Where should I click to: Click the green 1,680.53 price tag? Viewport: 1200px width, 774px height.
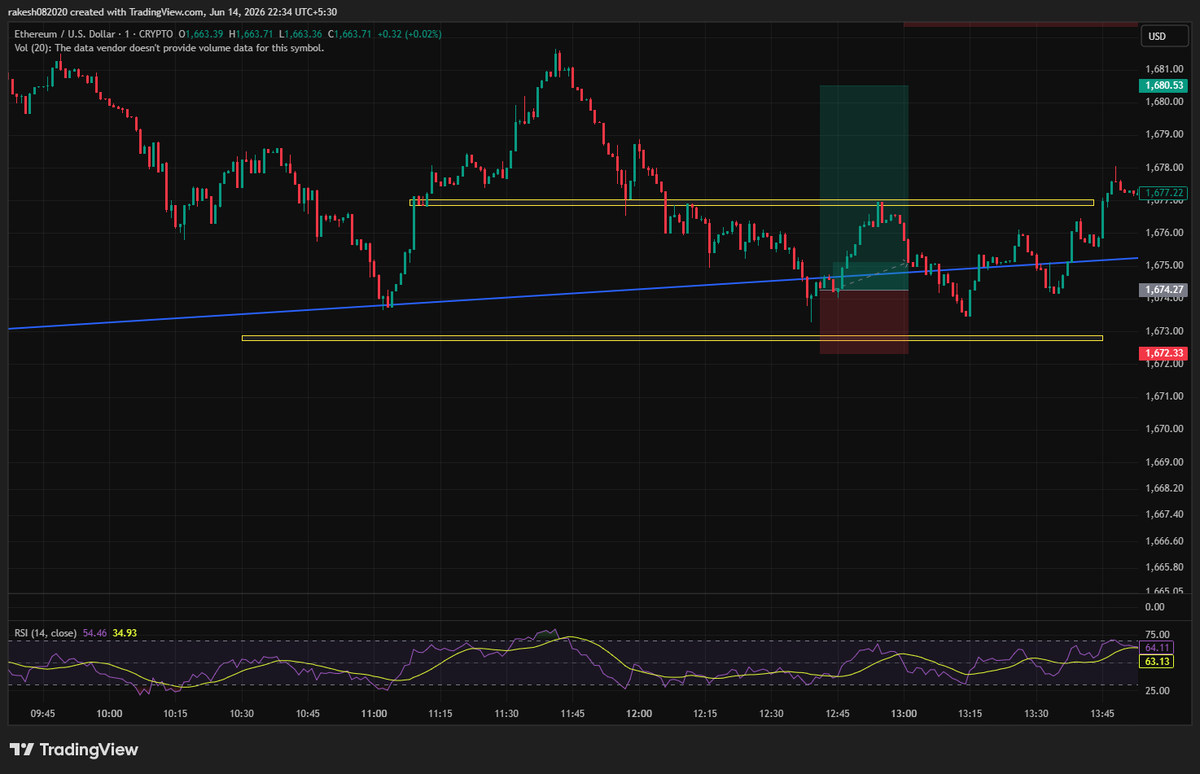(x=1165, y=86)
